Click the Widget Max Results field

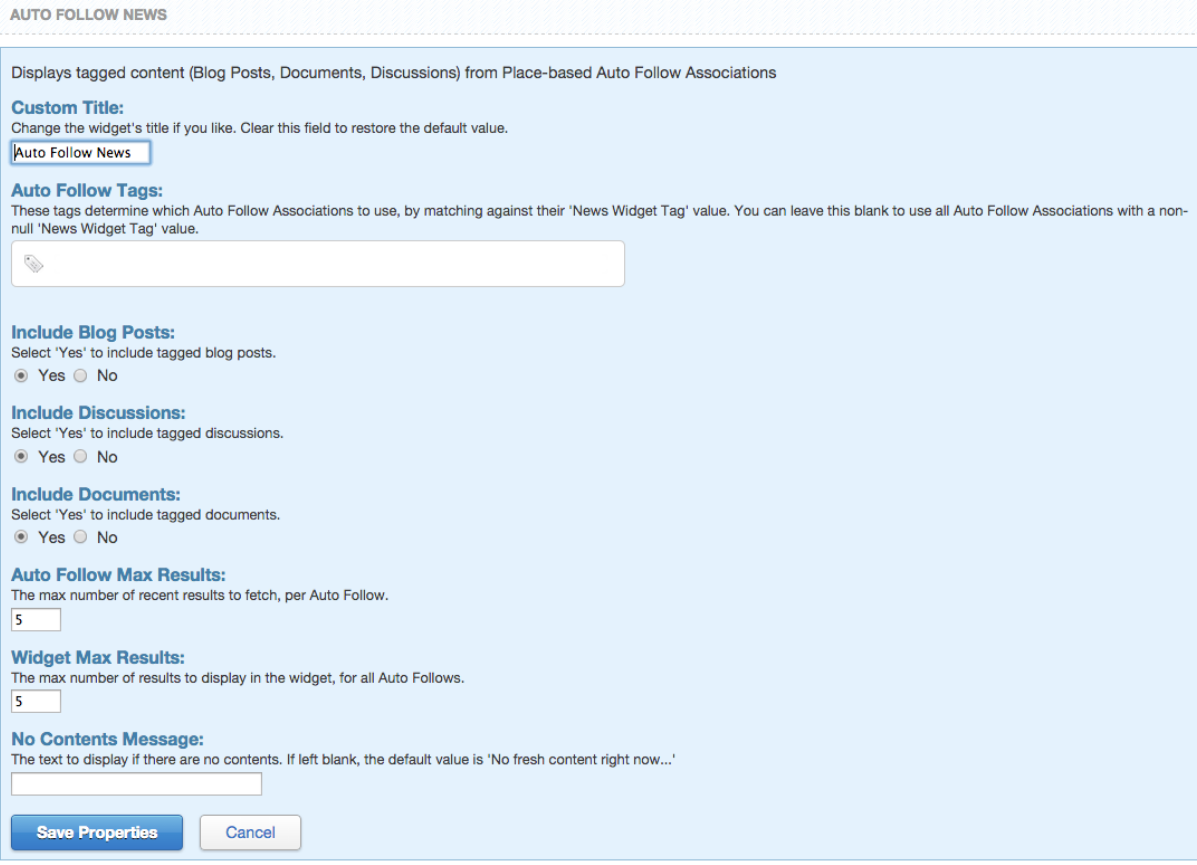pos(36,701)
